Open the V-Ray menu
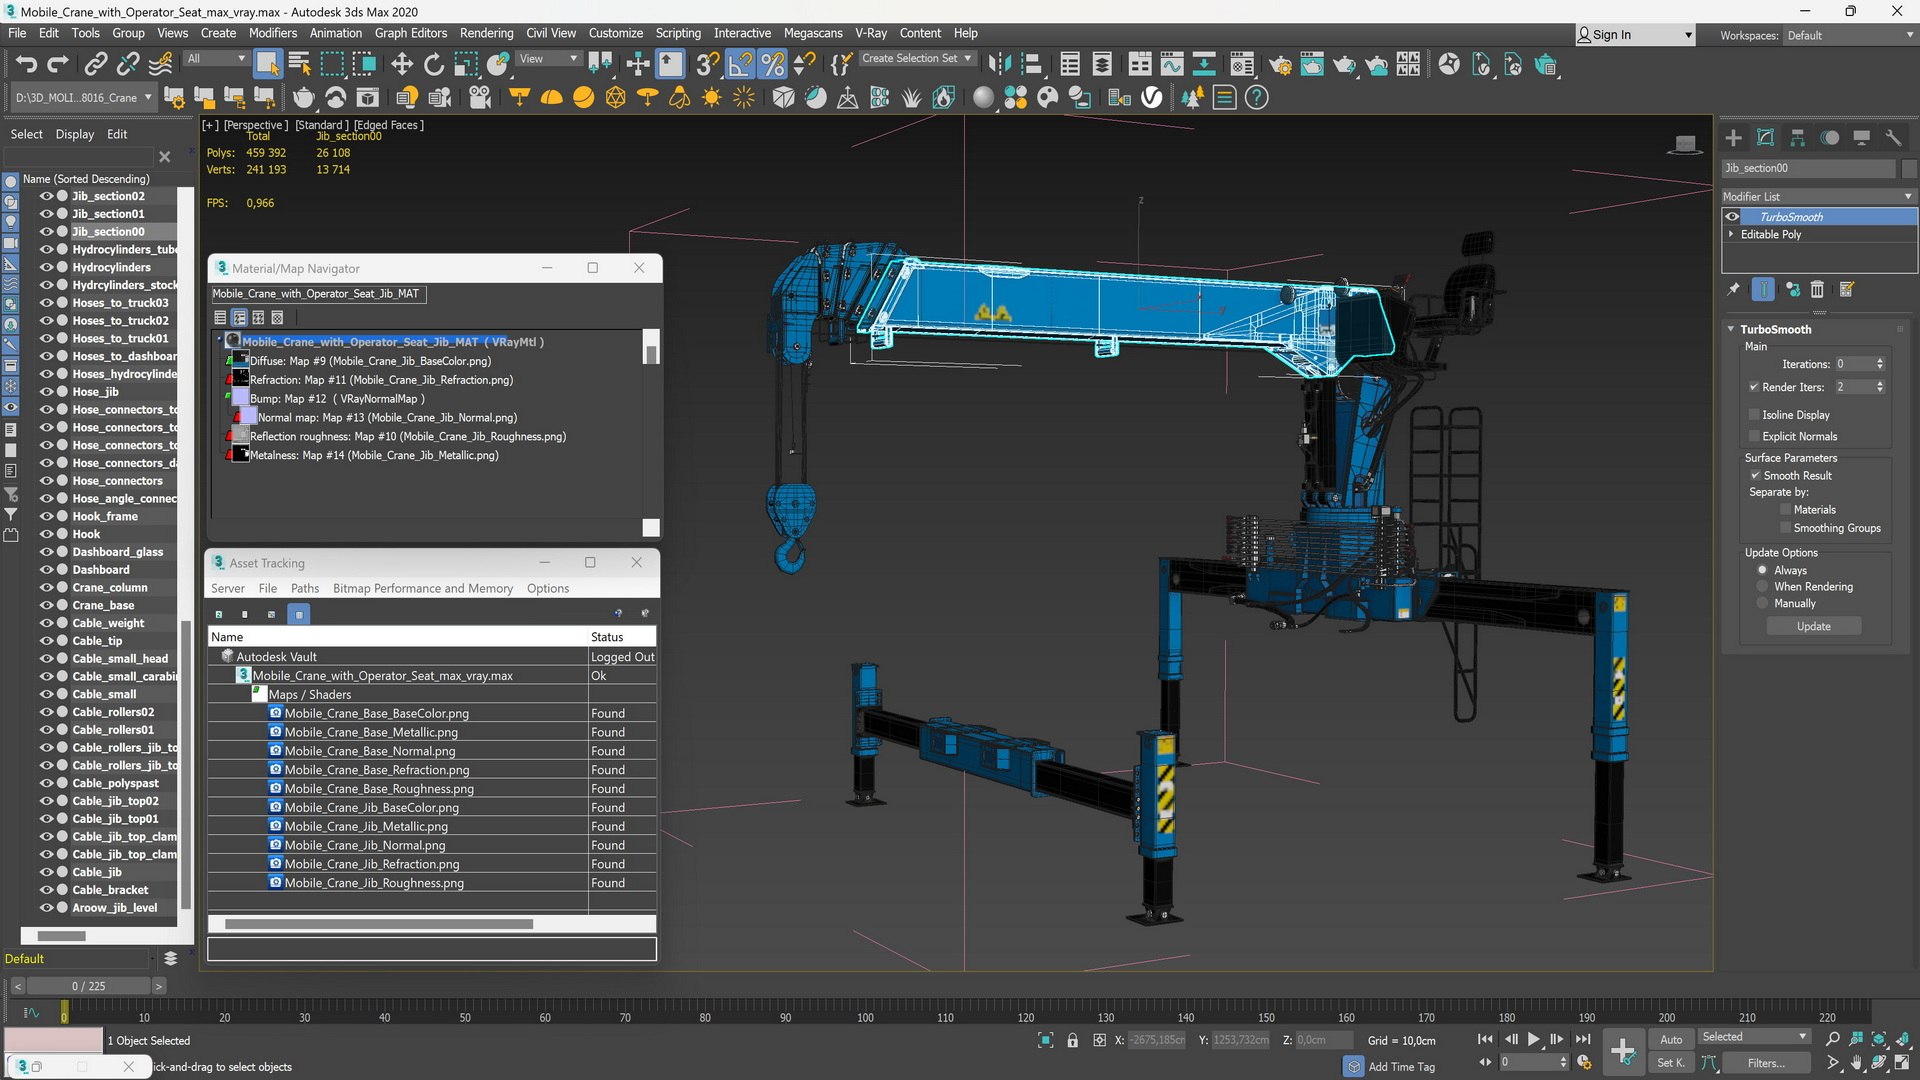Viewport: 1920px width, 1080px height. [870, 33]
